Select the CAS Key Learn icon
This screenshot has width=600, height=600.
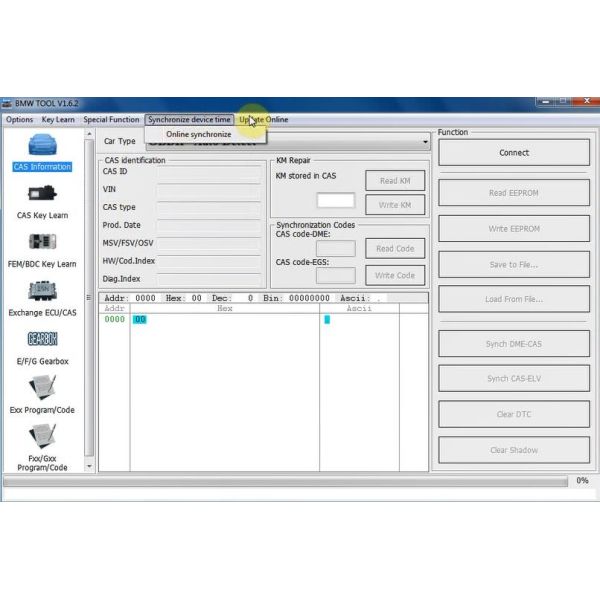[x=42, y=194]
